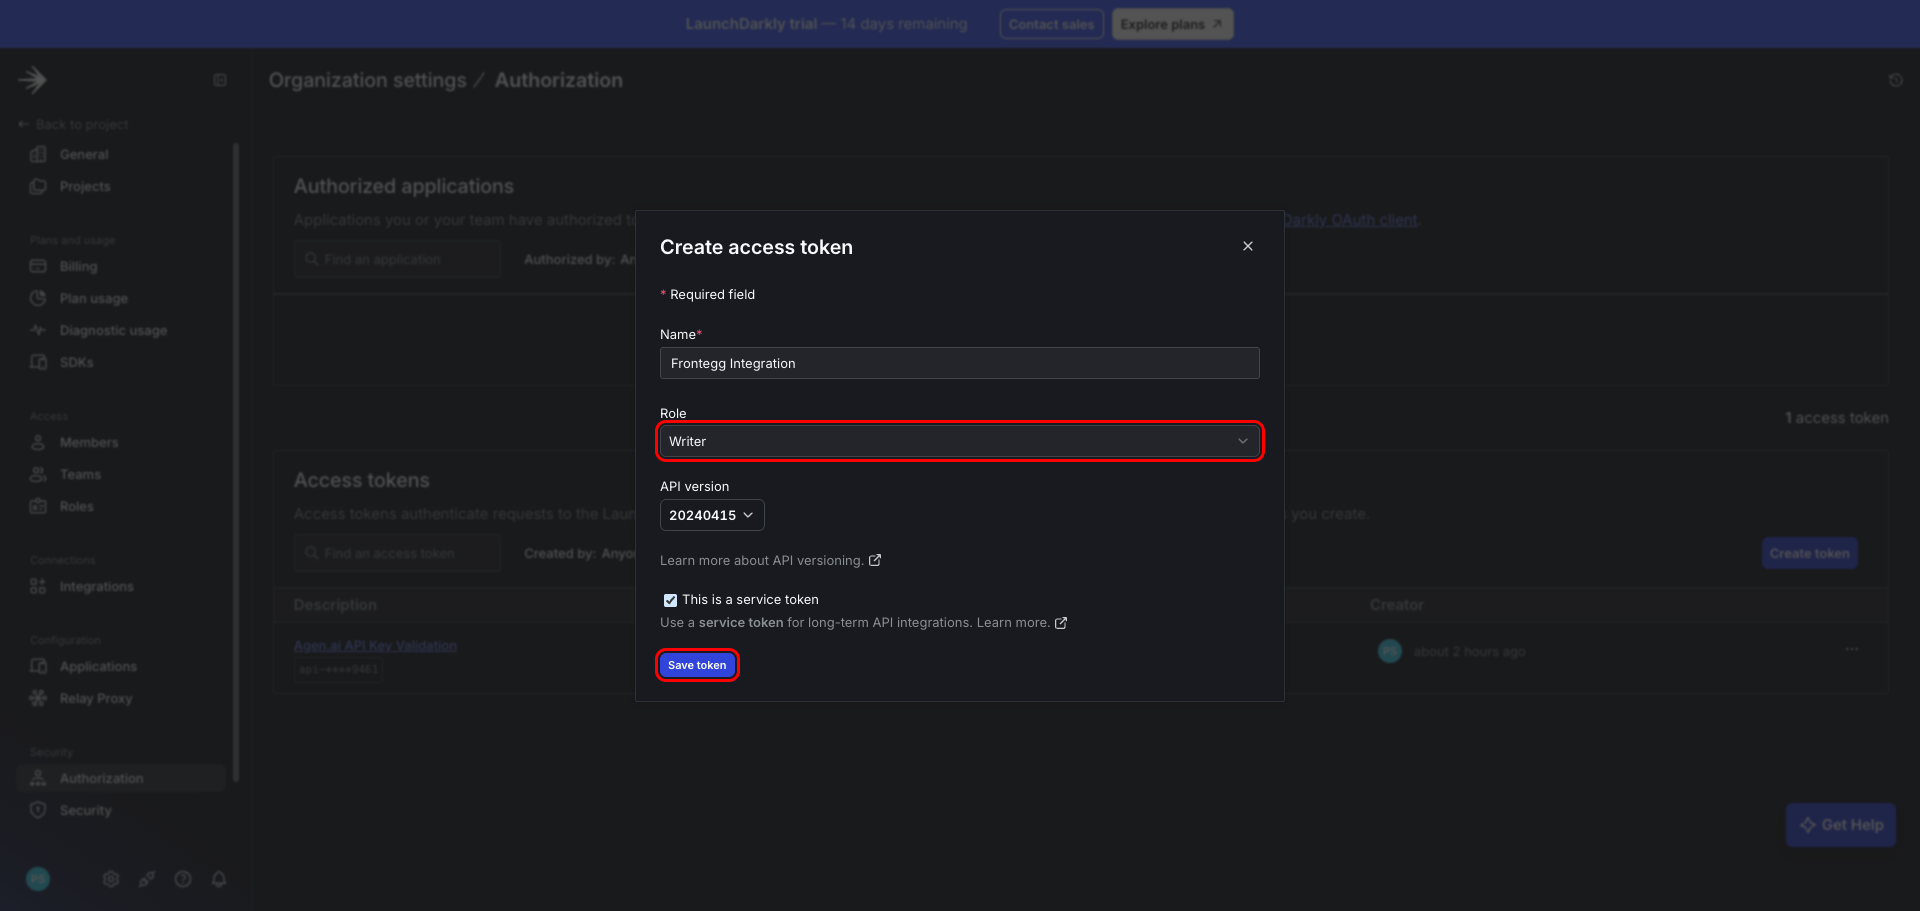
Task: Open the Authorized by filter
Action: (x=579, y=259)
